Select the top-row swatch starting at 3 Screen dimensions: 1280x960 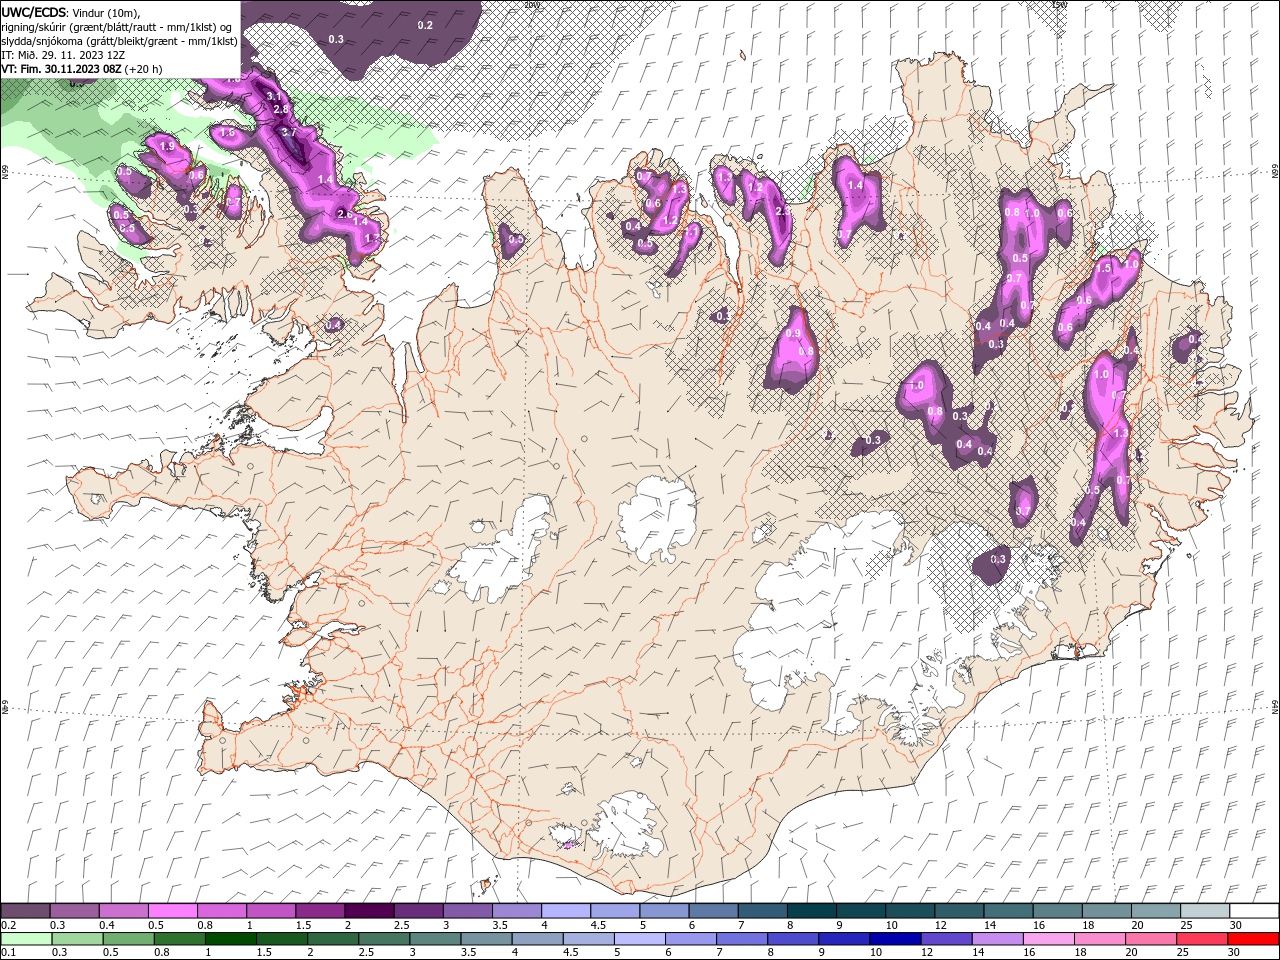pos(467,911)
